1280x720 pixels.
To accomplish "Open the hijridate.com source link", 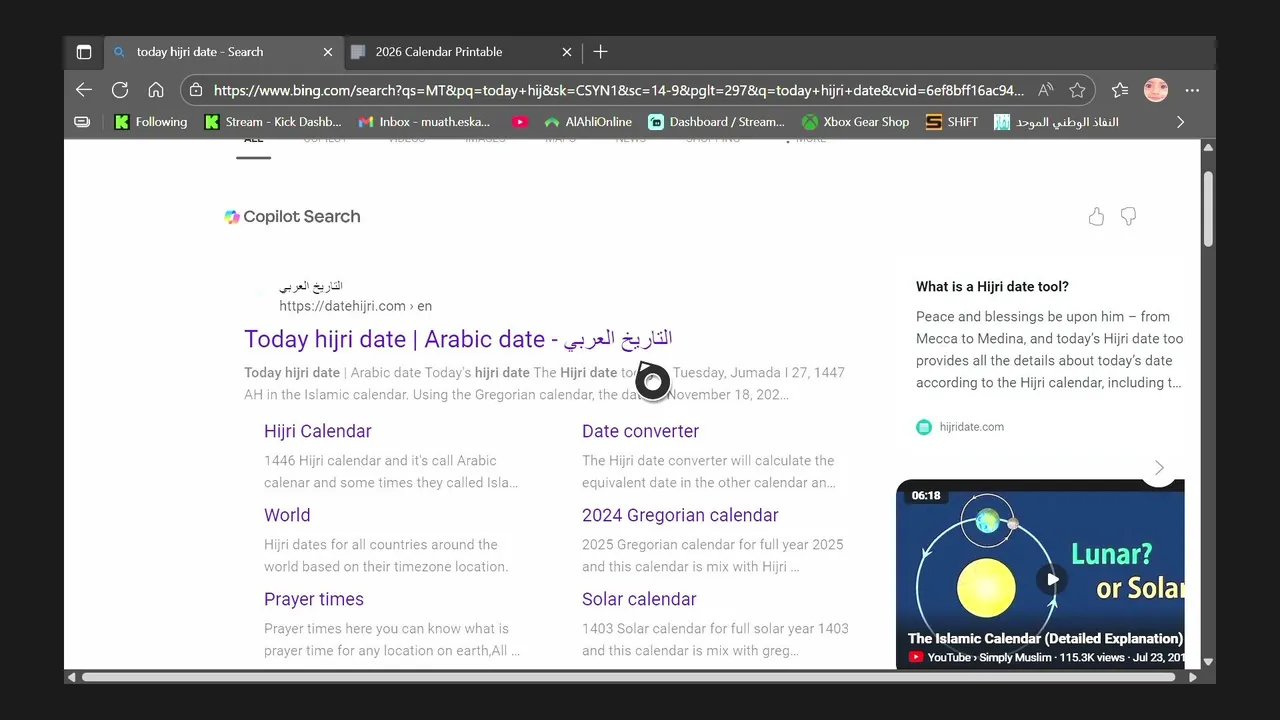I will tap(972, 427).
